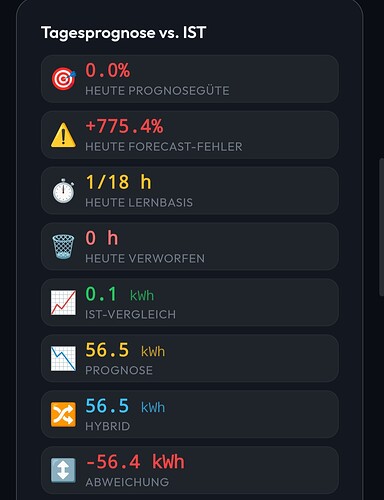
Task: Open the Heute Forecast-Fehler card
Action: click(190, 135)
